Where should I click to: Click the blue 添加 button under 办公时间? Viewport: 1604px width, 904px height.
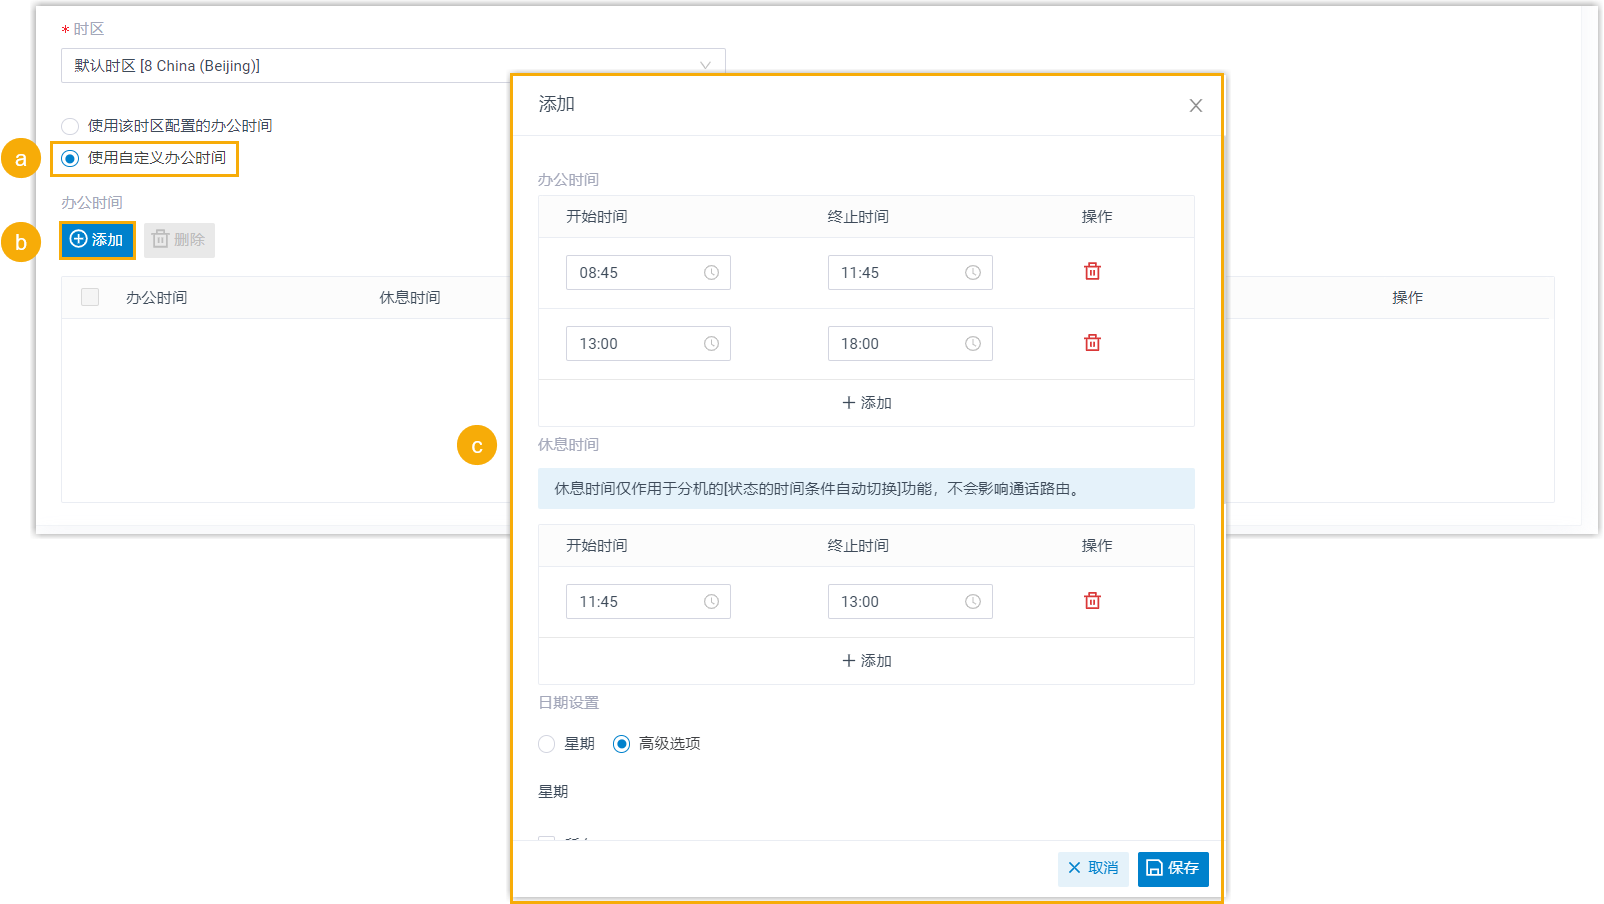coord(97,240)
